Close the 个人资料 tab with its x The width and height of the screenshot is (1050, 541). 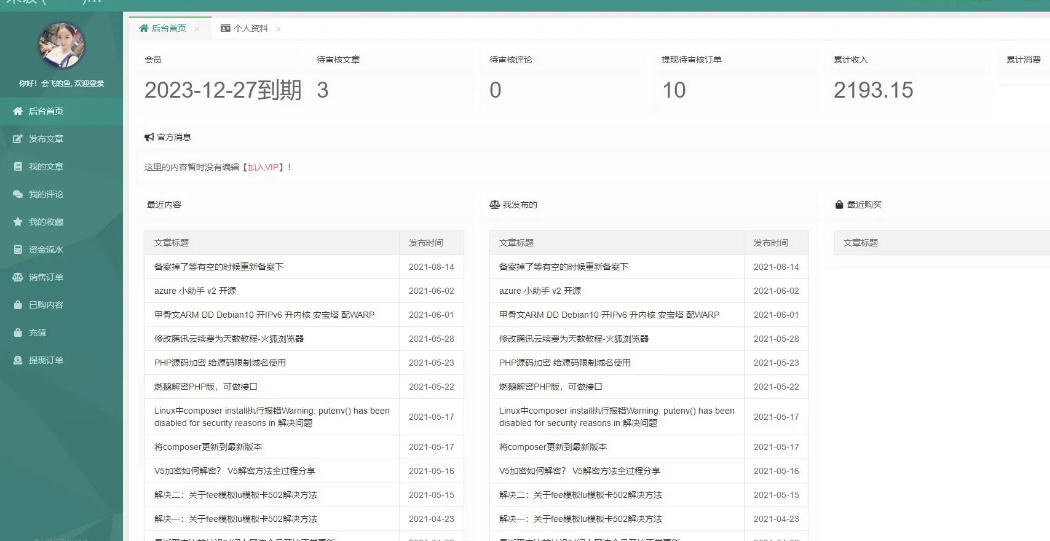tap(278, 29)
